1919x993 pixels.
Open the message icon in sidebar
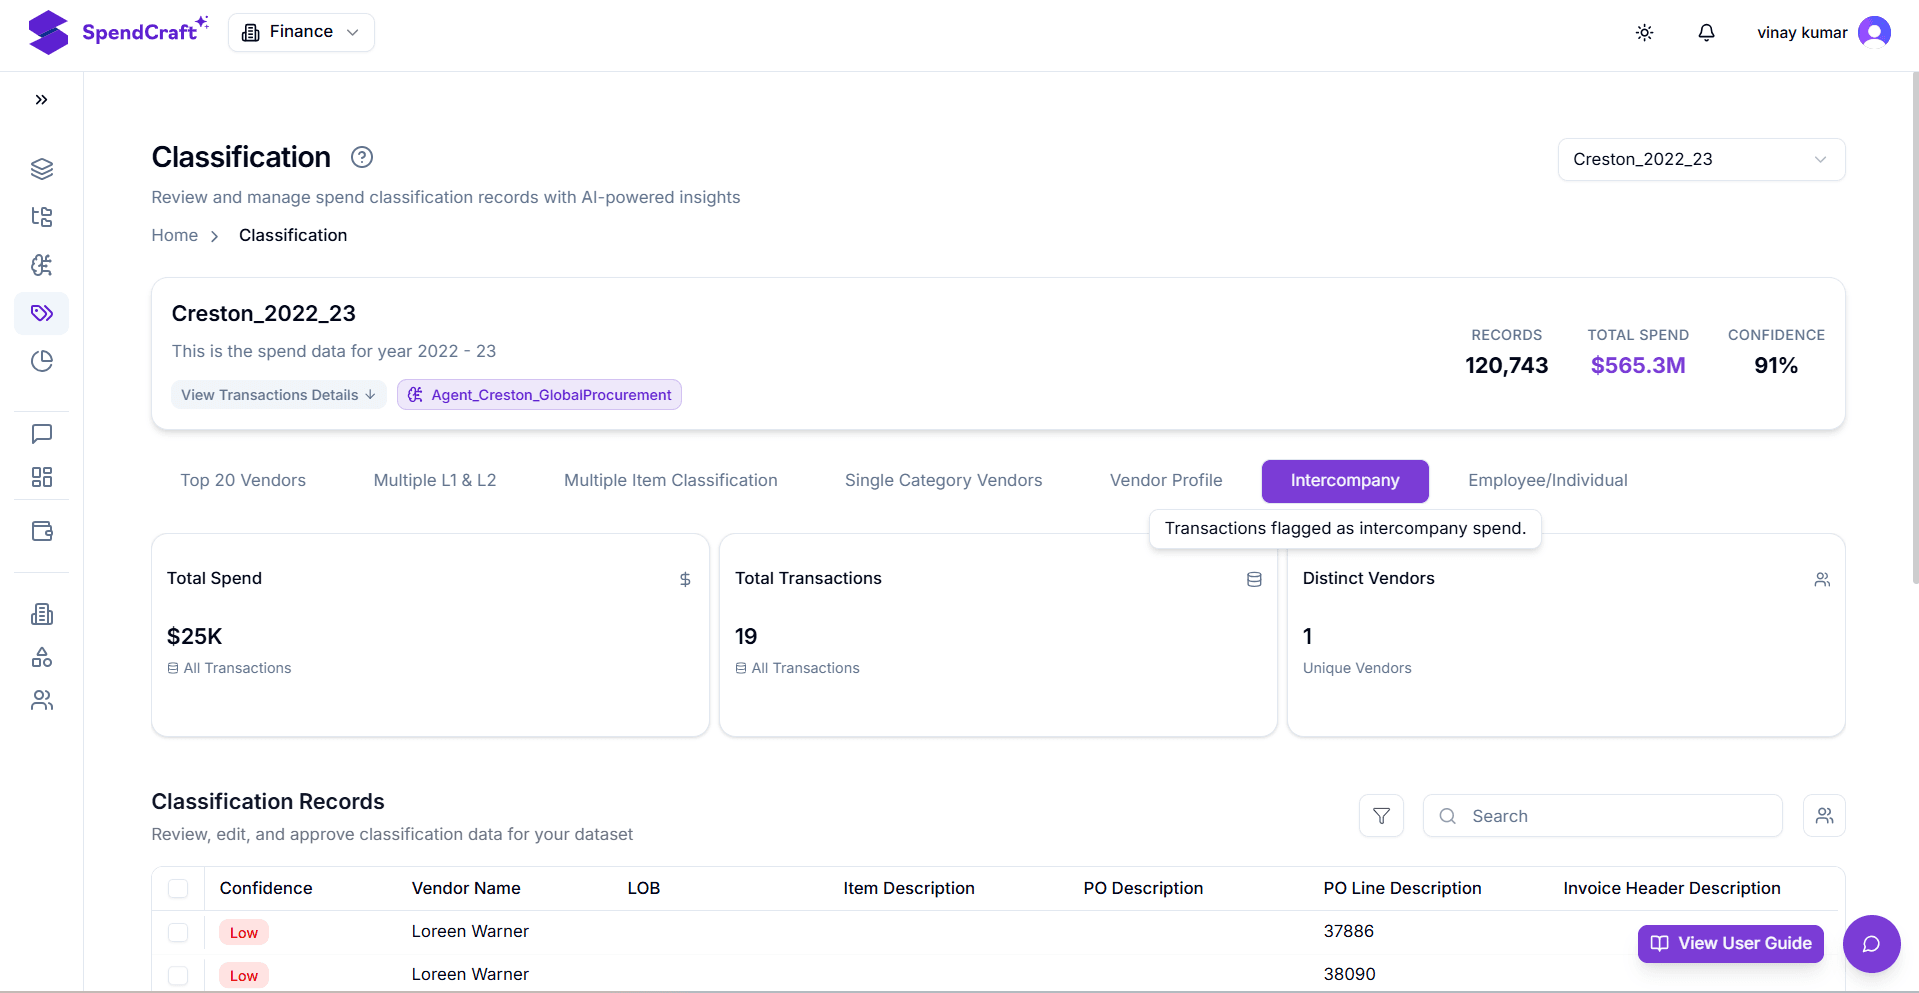42,434
